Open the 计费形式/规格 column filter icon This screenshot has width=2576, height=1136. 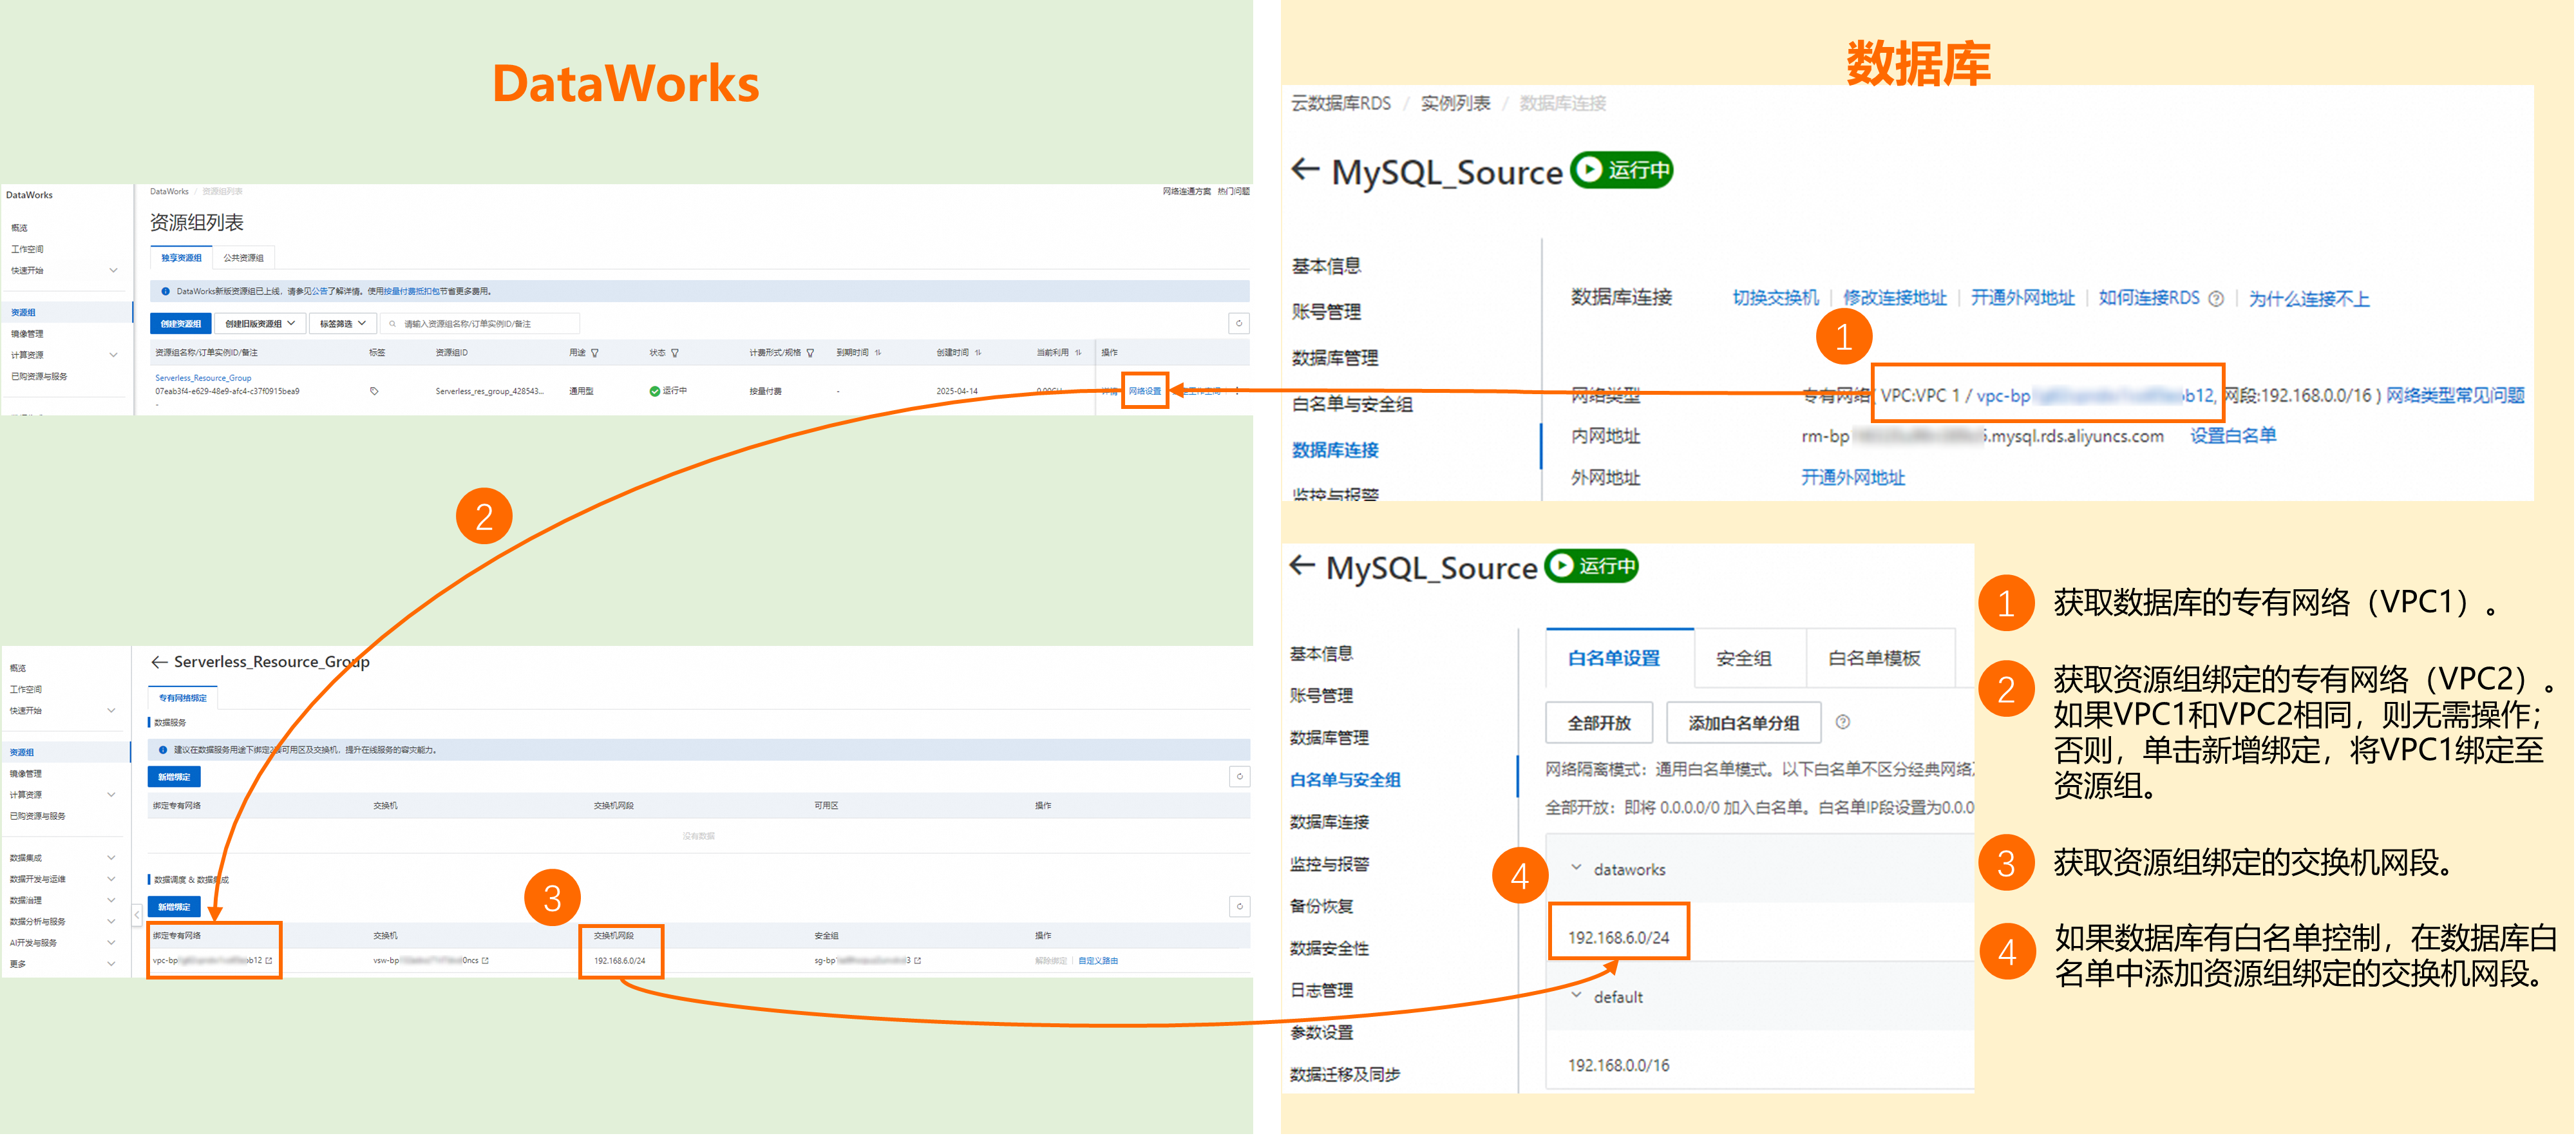[x=810, y=353]
